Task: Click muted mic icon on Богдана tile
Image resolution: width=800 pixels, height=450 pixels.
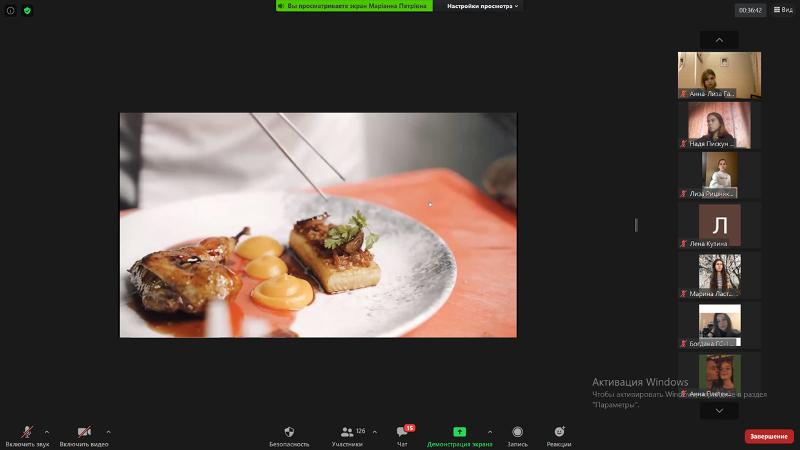Action: coord(684,343)
